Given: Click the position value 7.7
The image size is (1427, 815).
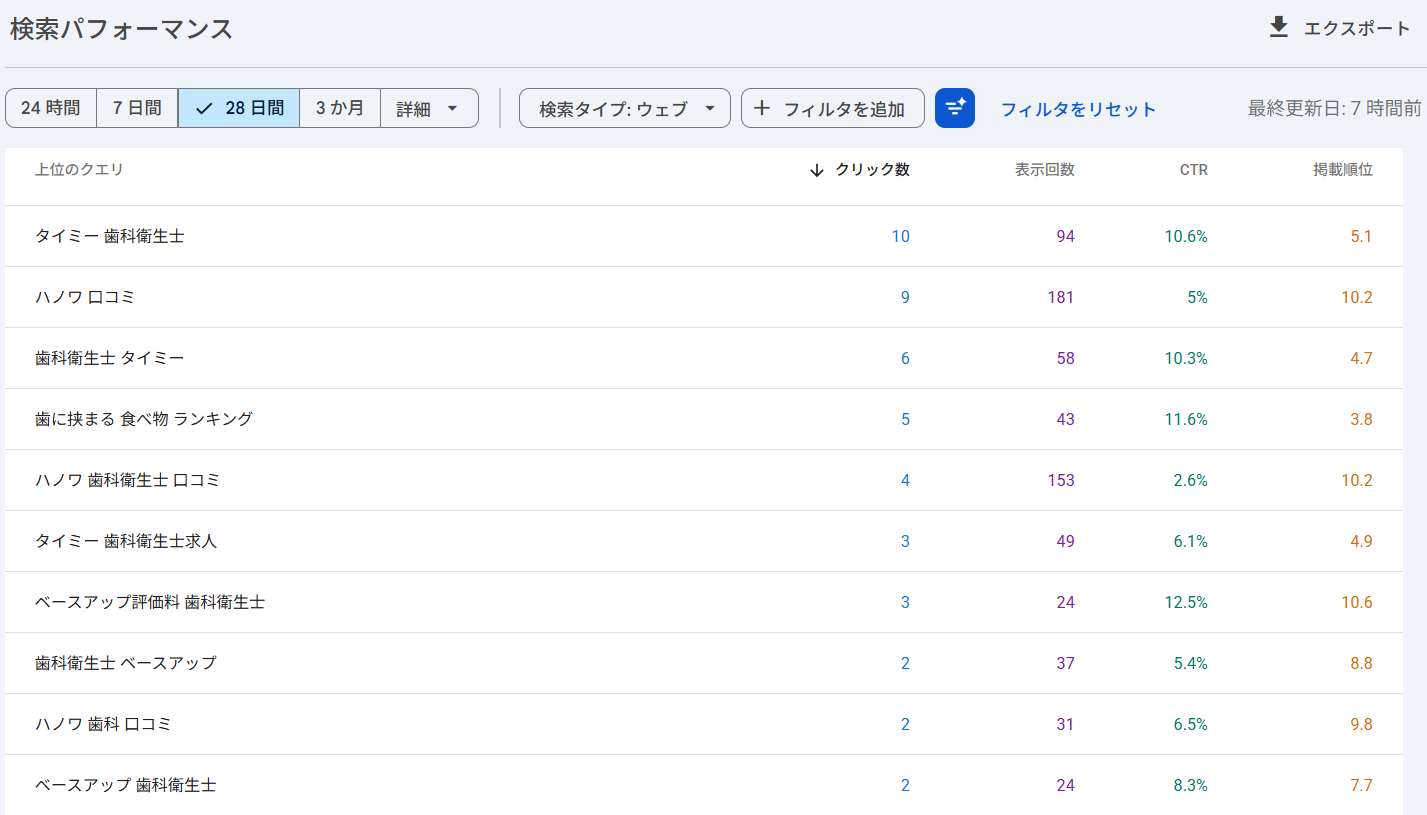Looking at the screenshot, I should 1361,785.
